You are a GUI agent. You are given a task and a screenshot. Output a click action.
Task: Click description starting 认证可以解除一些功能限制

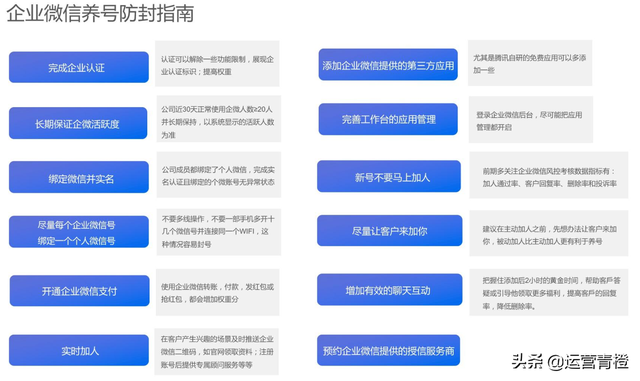217,64
